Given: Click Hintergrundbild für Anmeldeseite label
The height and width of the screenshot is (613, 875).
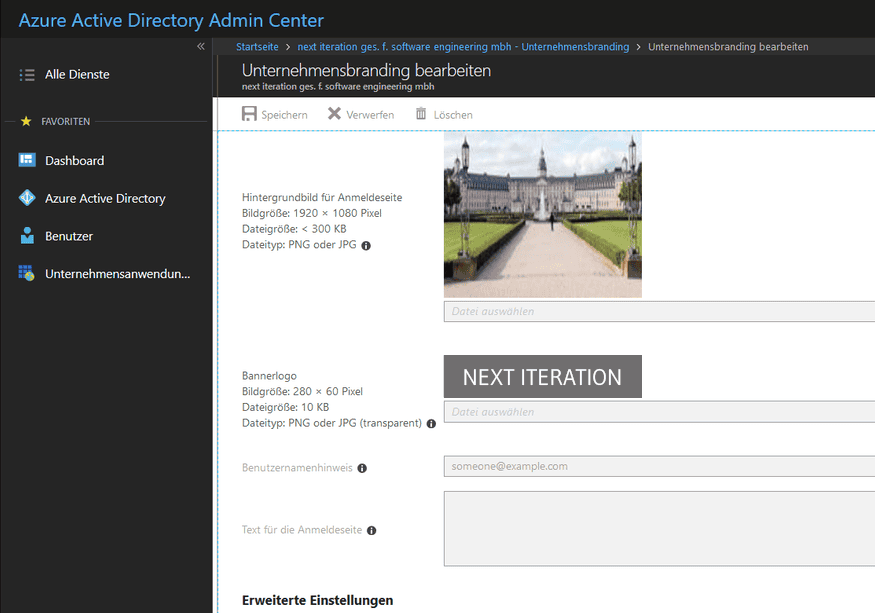Looking at the screenshot, I should [x=322, y=197].
